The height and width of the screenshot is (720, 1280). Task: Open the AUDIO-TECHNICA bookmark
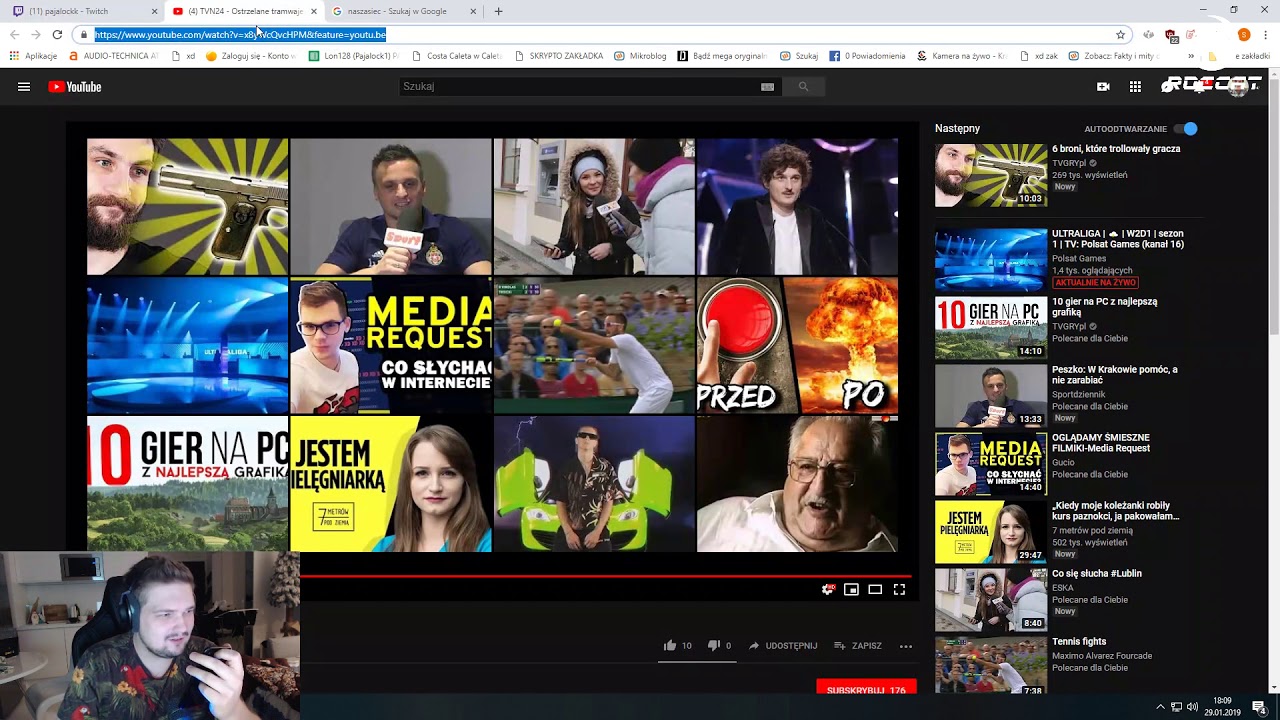(114, 56)
